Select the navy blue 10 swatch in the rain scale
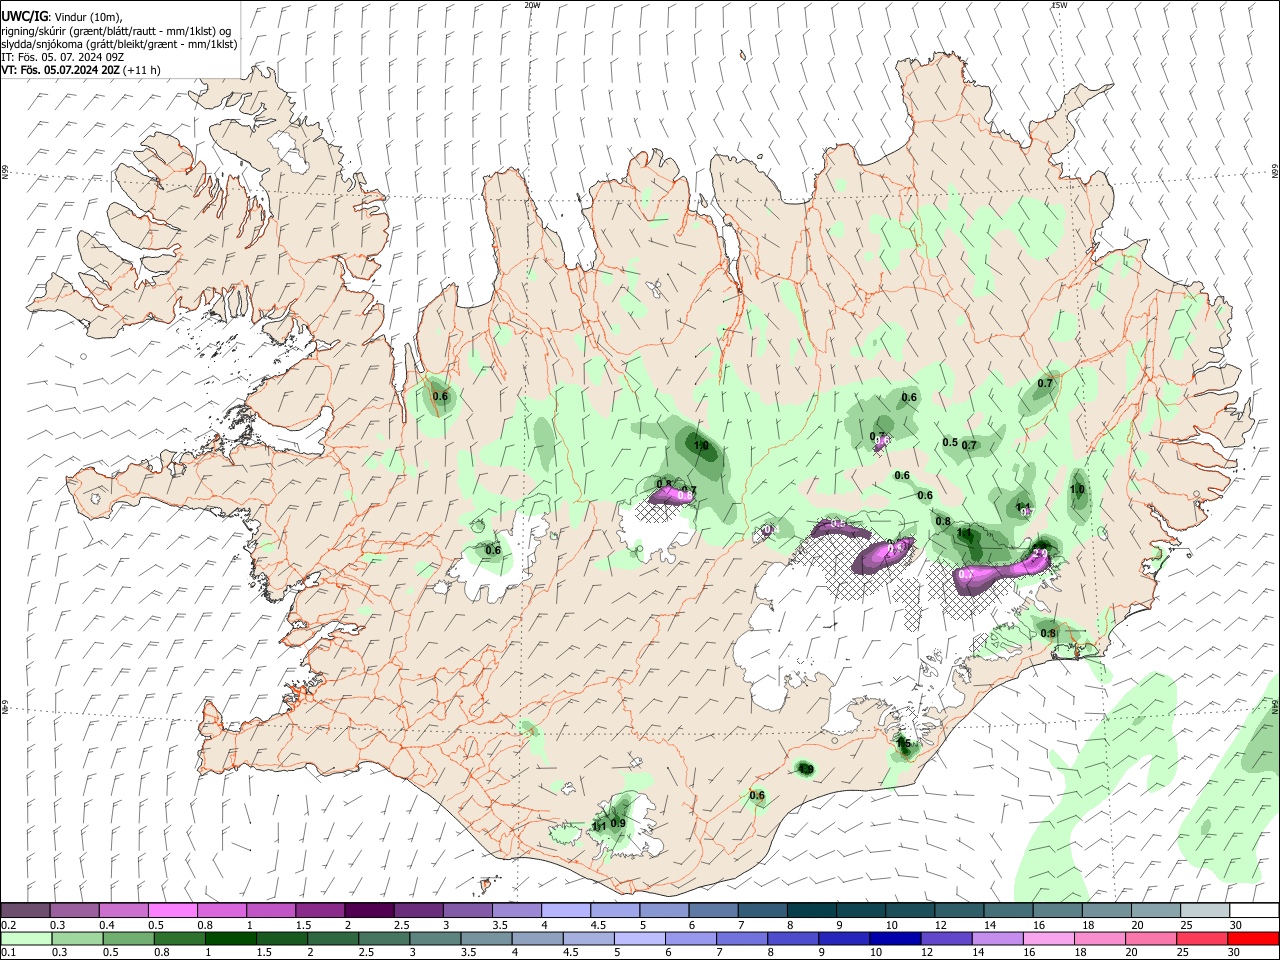The width and height of the screenshot is (1280, 960). coord(895,938)
